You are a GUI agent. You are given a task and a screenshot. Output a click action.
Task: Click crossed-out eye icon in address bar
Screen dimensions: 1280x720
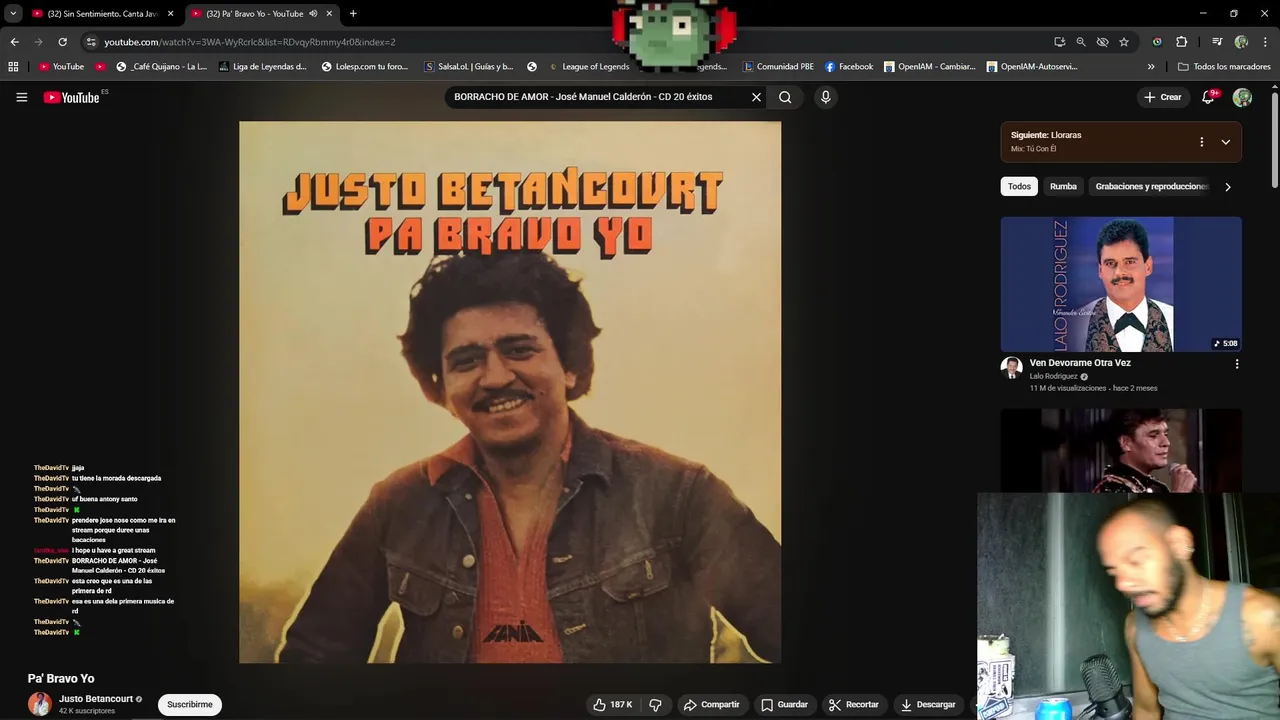pyautogui.click(x=1102, y=42)
